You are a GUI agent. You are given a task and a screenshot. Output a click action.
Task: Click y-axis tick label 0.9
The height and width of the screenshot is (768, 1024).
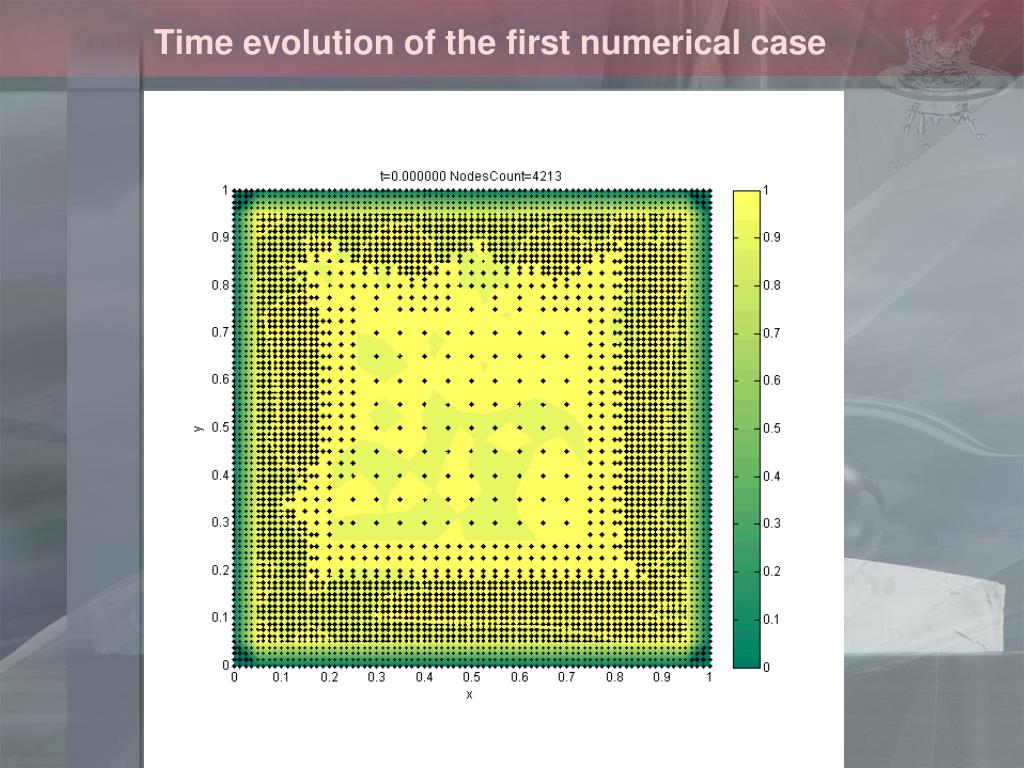220,237
